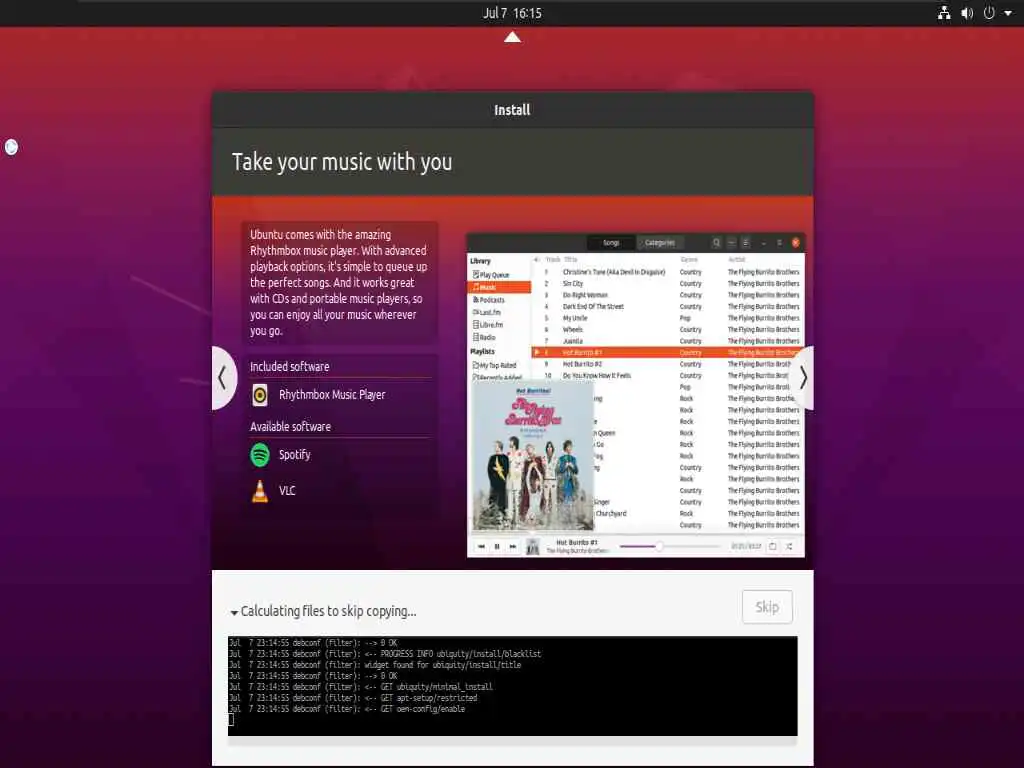Click the Flying Burrito Brothers album cover

533,455
